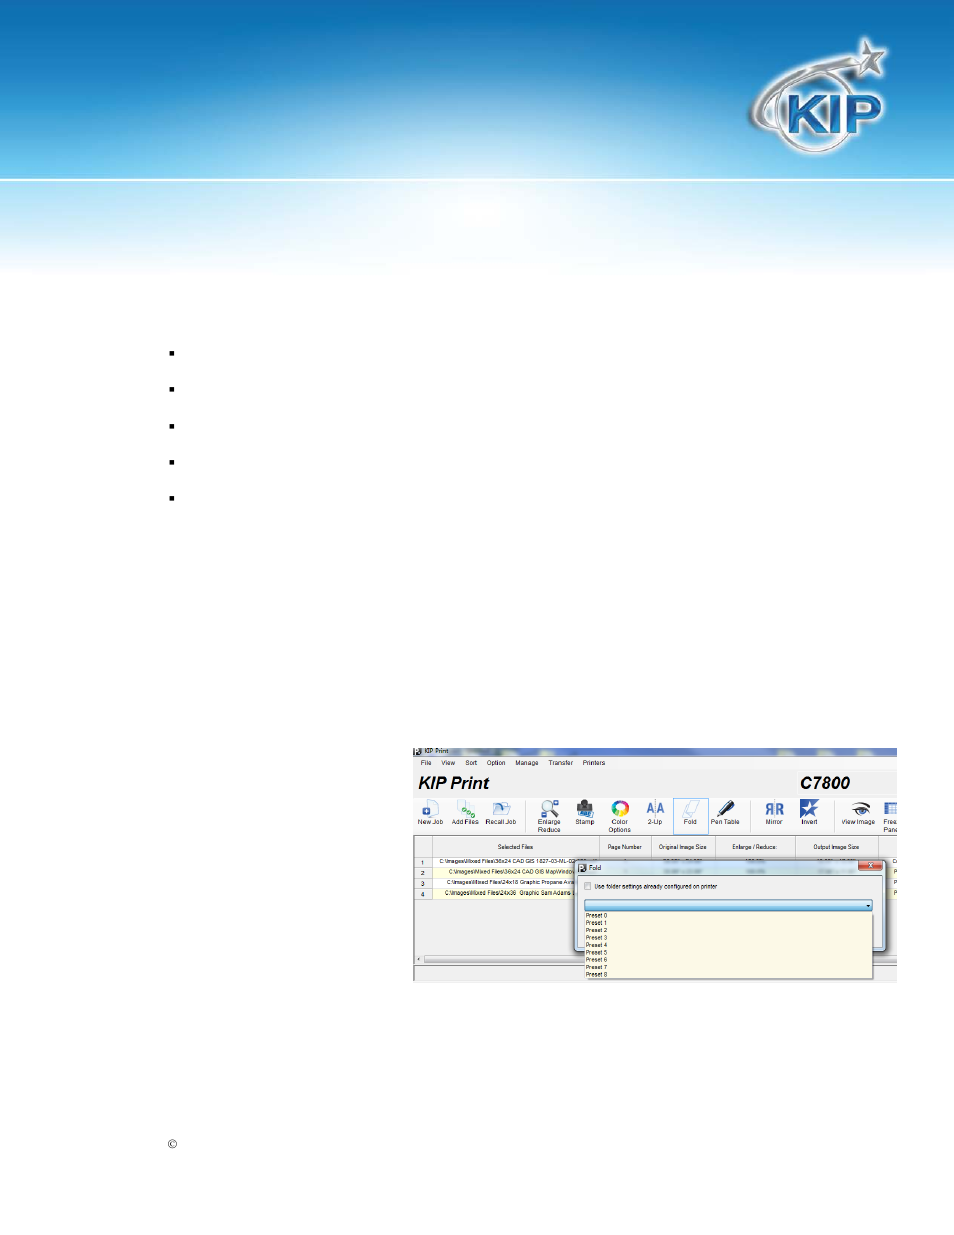The height and width of the screenshot is (1235, 954).
Task: Click the horizontal scrollbar left arrow
Action: 419,960
